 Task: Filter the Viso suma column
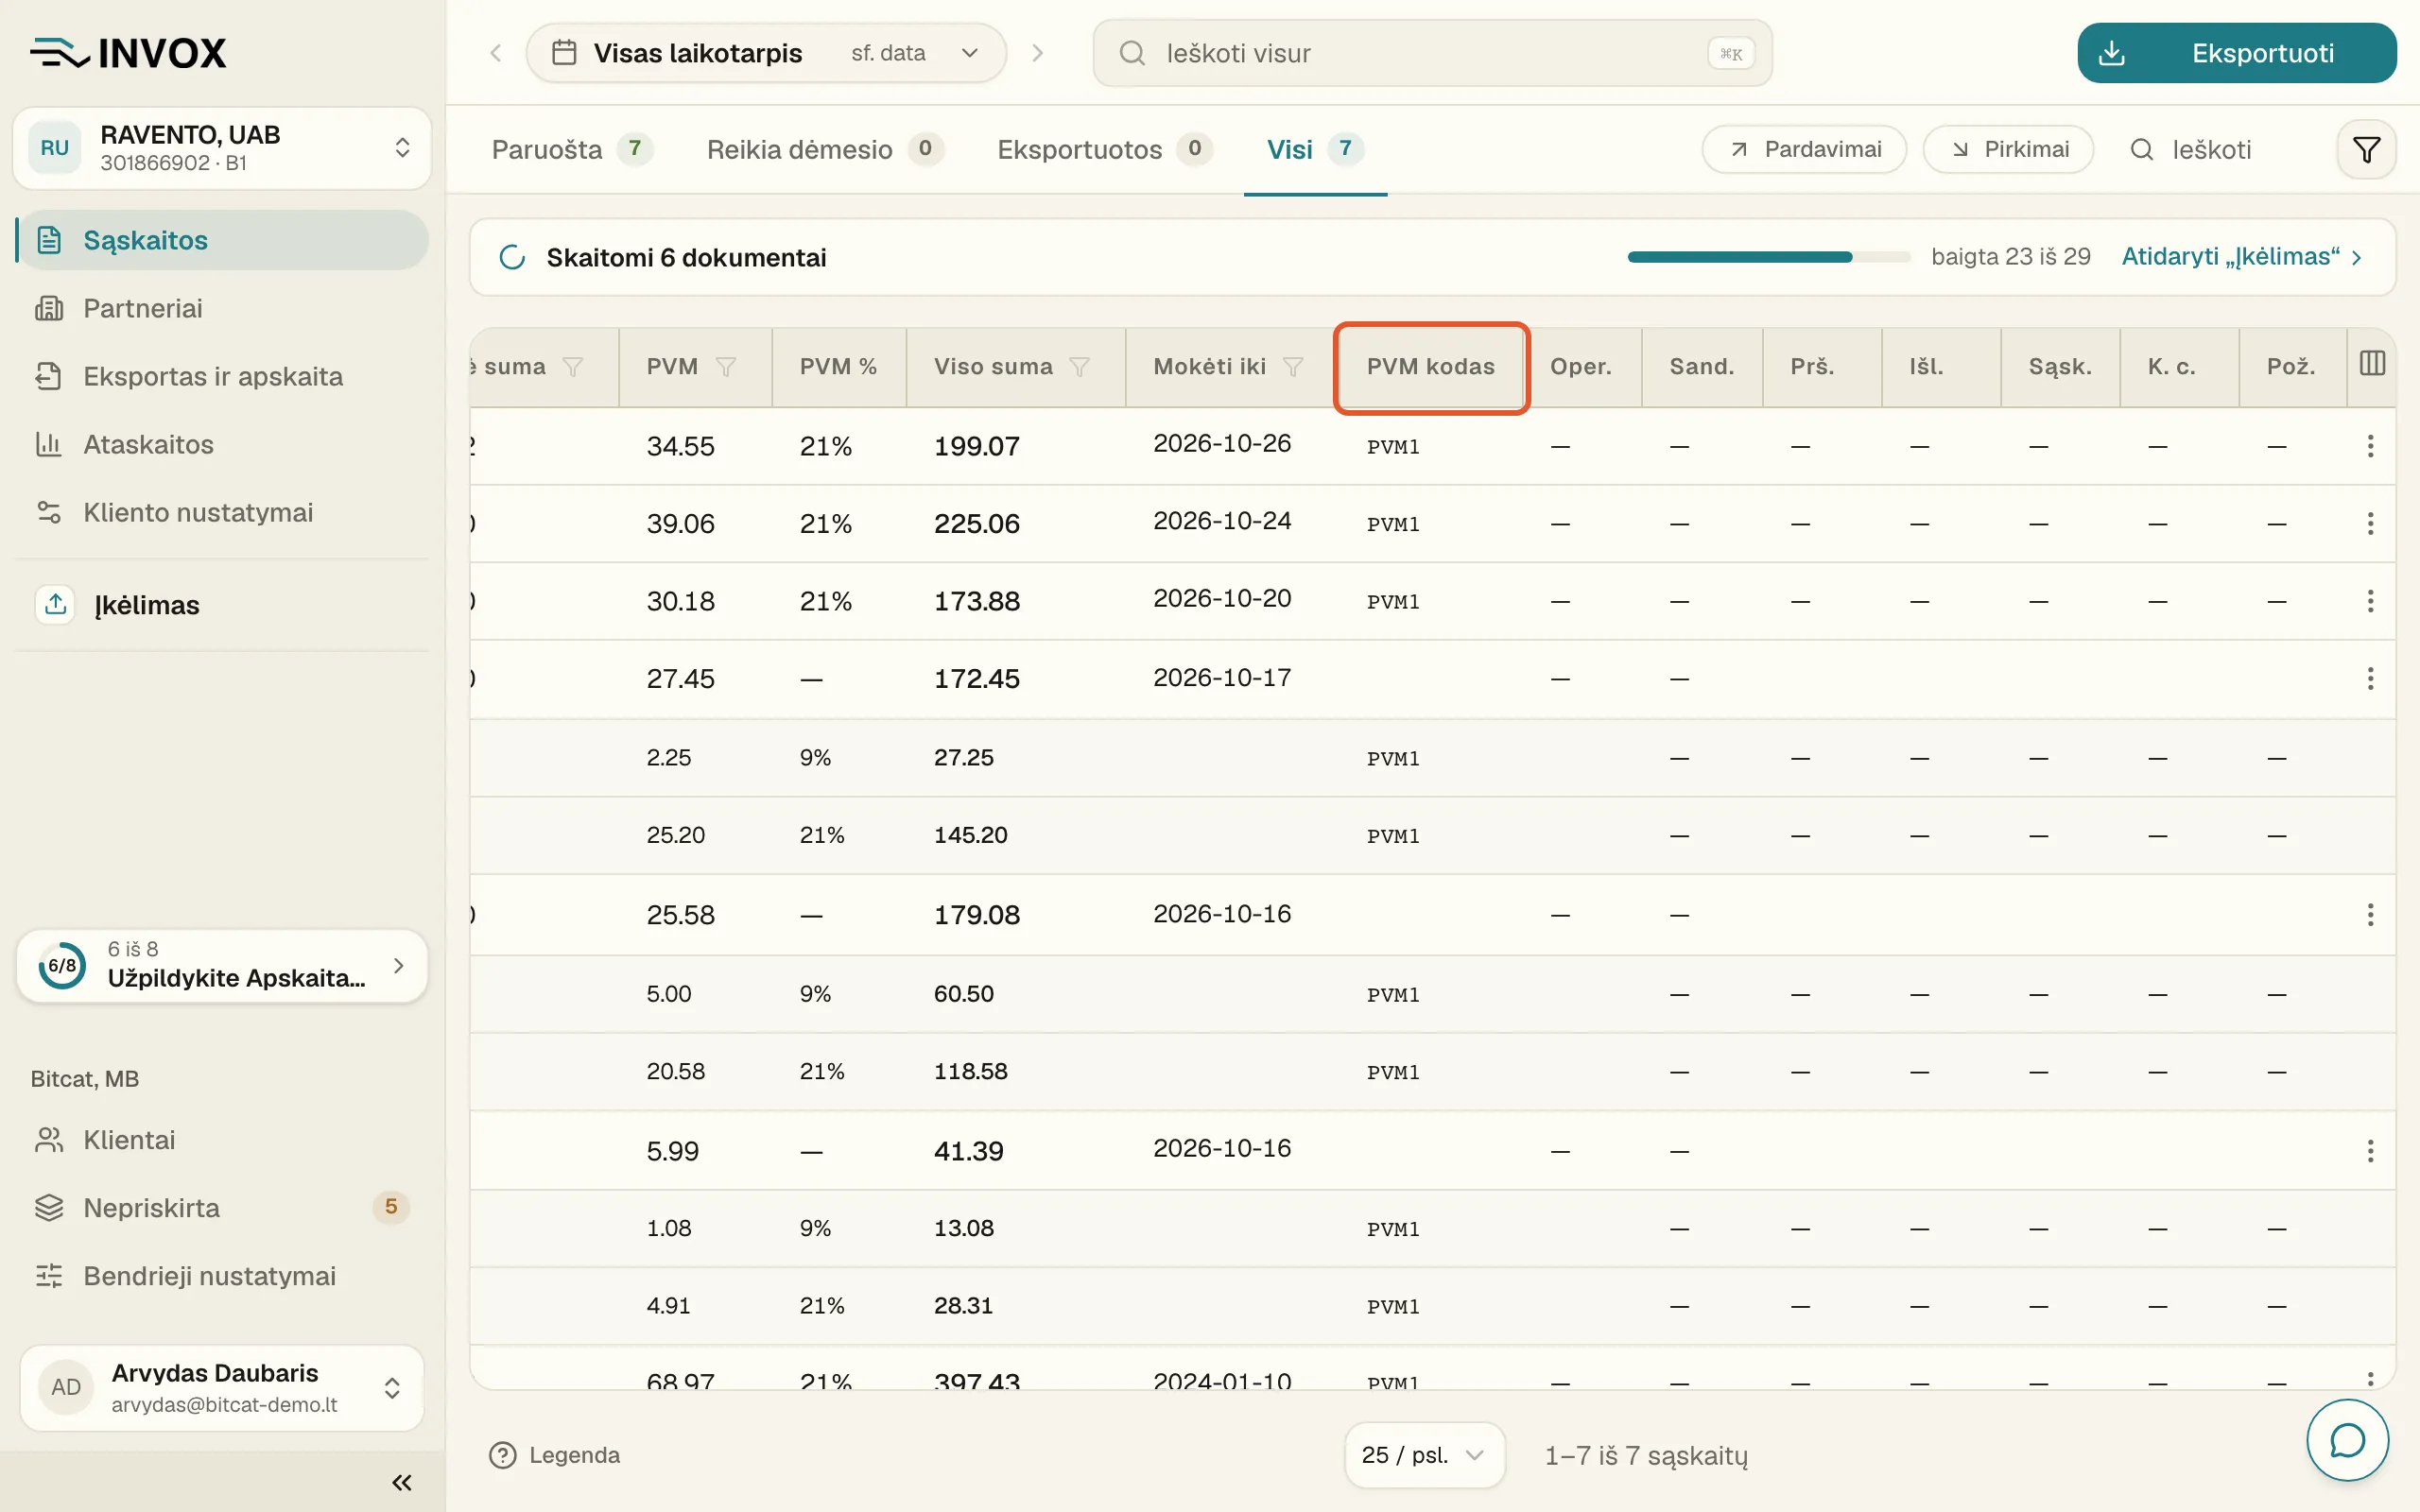(x=1079, y=367)
